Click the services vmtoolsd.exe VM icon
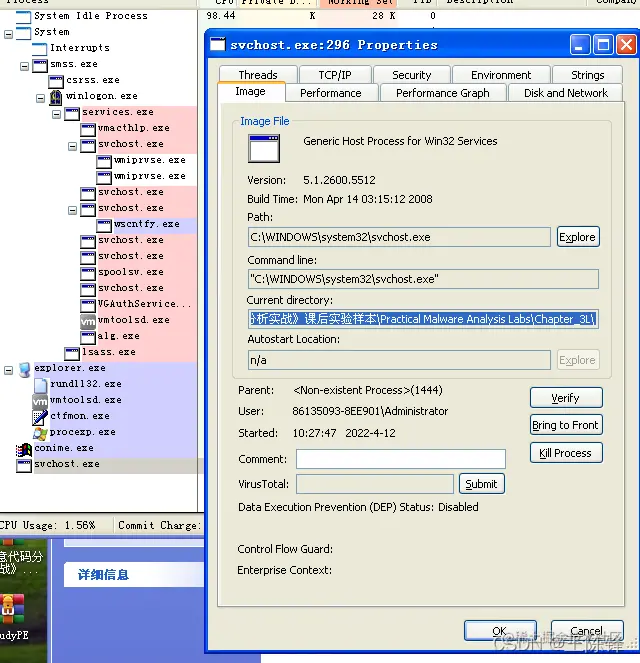 (88, 321)
